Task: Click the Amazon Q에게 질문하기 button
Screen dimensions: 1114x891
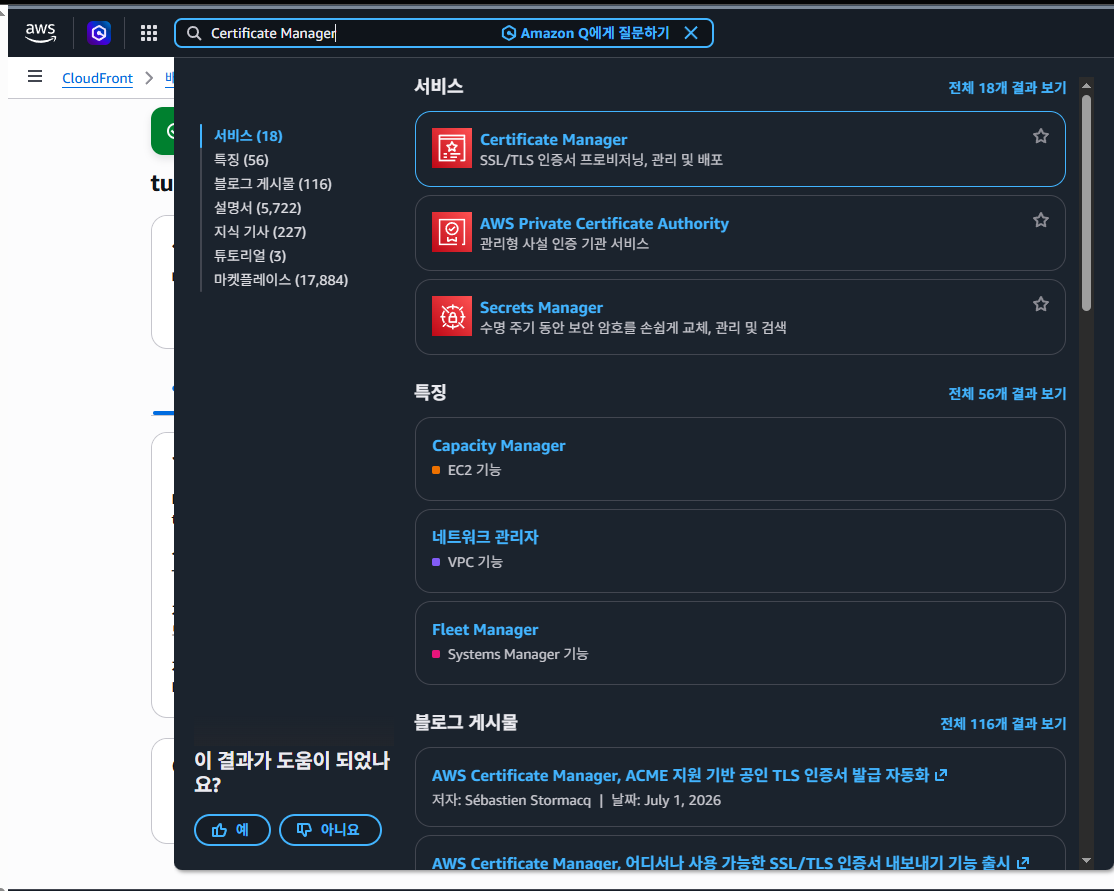Action: pyautogui.click(x=585, y=33)
